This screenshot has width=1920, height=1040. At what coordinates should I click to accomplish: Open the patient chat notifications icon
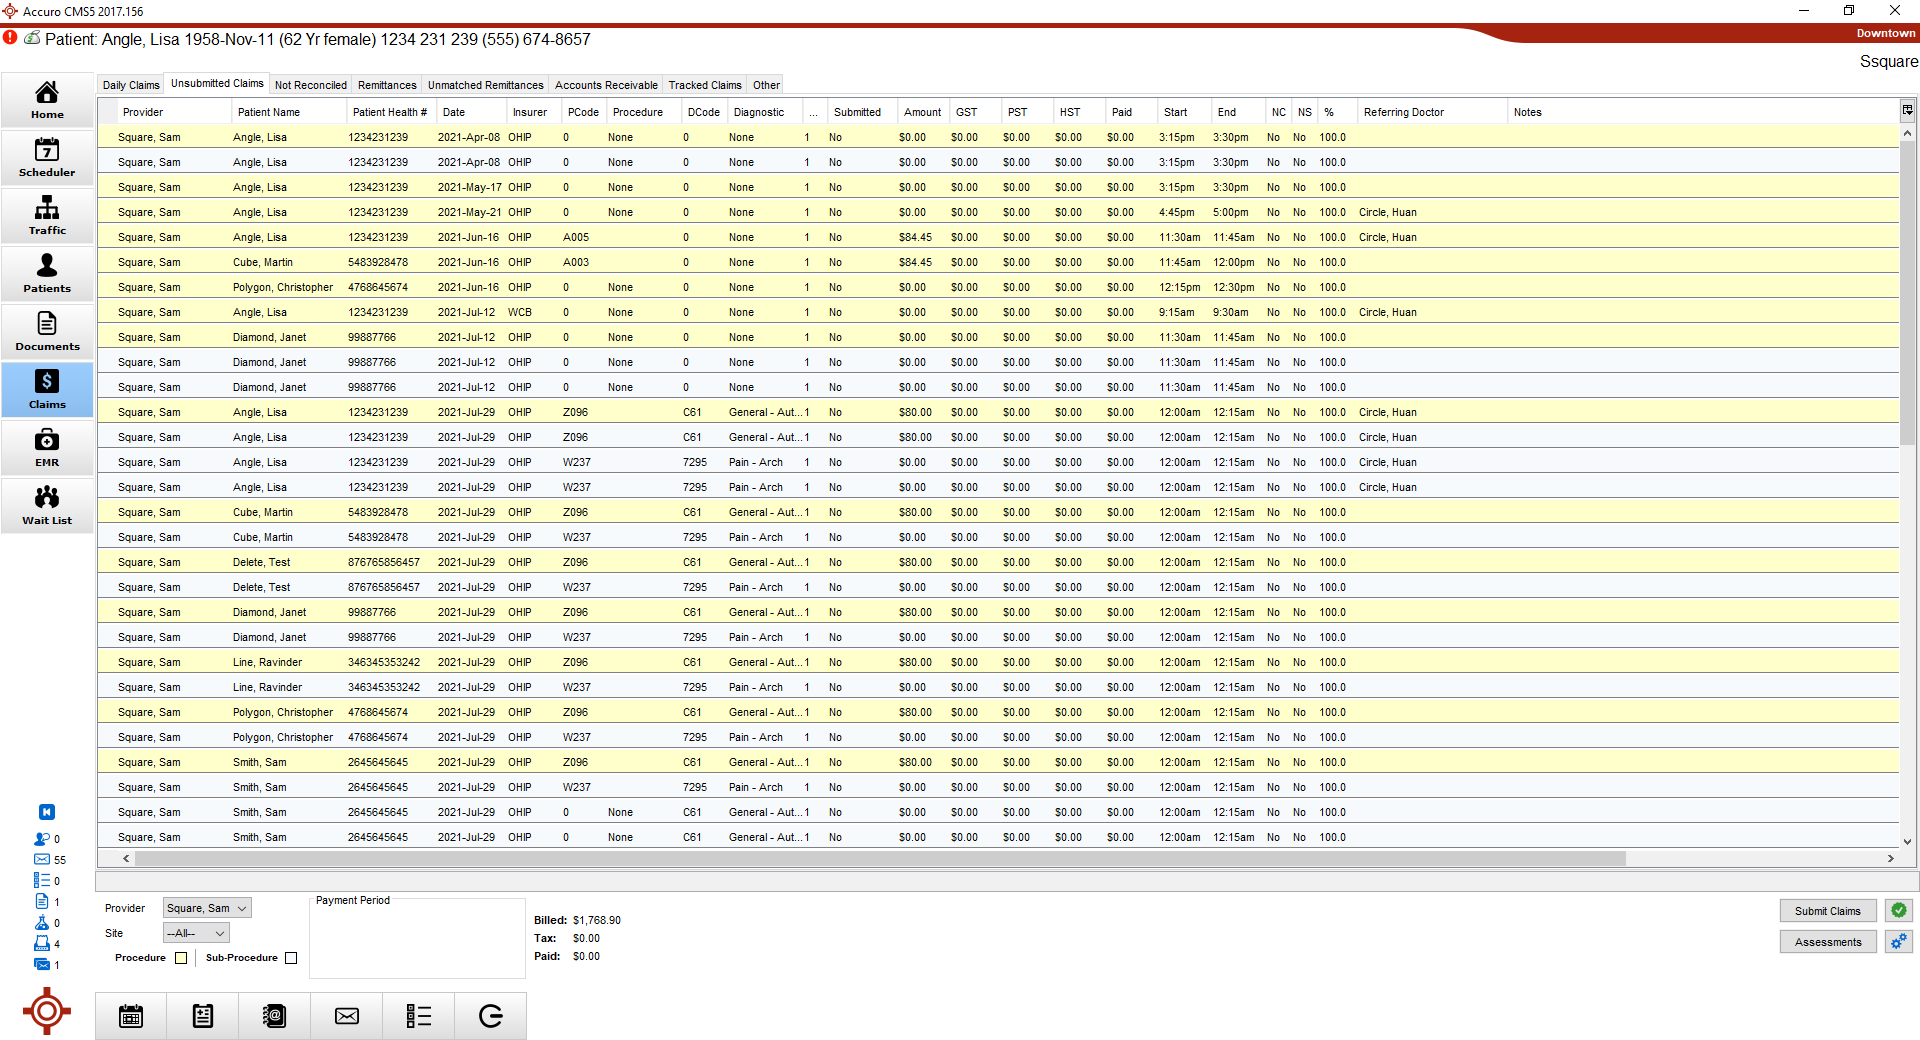tap(42, 839)
